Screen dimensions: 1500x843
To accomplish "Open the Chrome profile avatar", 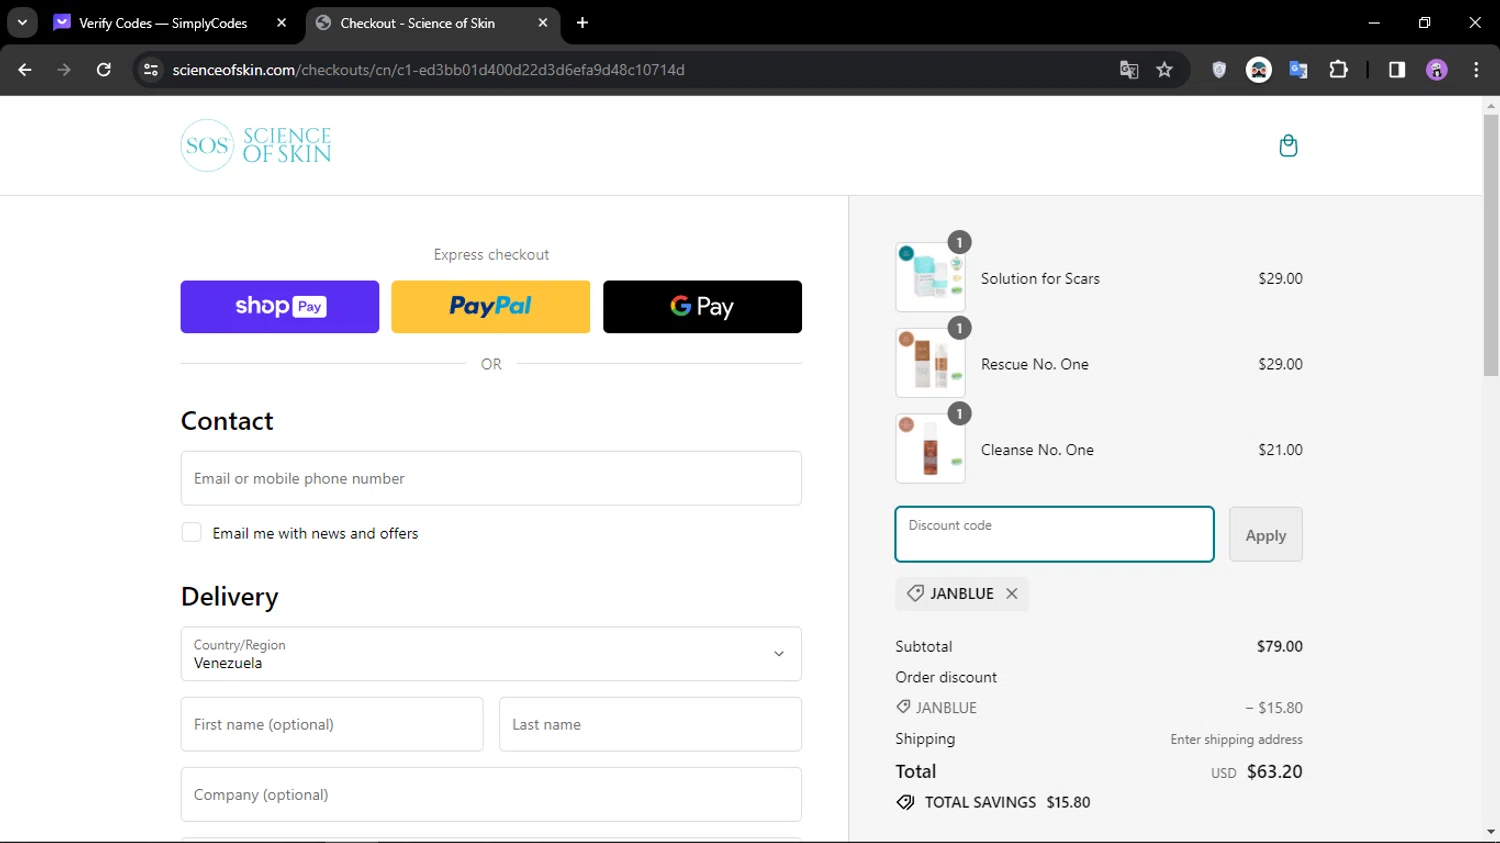I will 1437,70.
